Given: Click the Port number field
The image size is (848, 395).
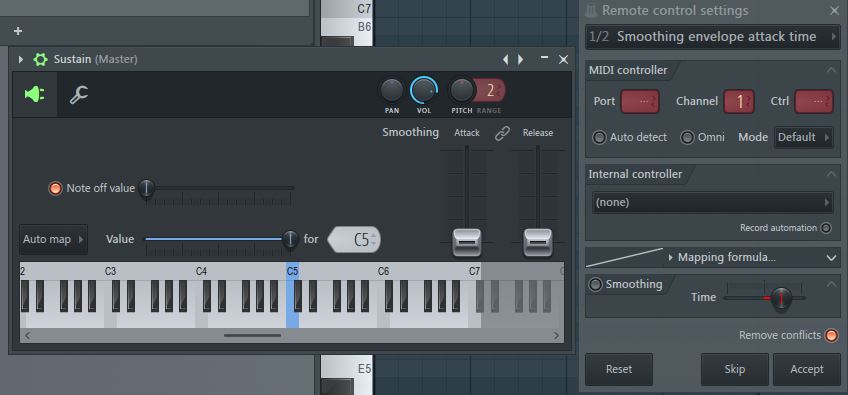Looking at the screenshot, I should 640,102.
